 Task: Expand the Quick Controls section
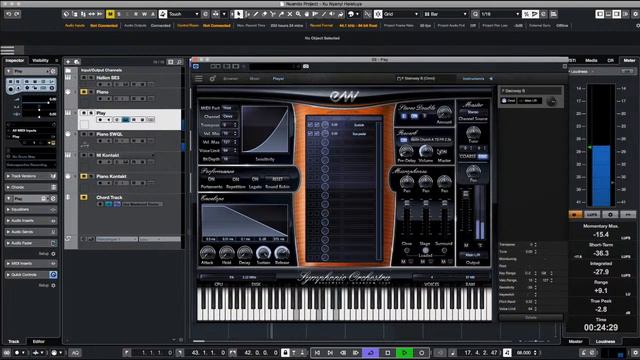31,275
